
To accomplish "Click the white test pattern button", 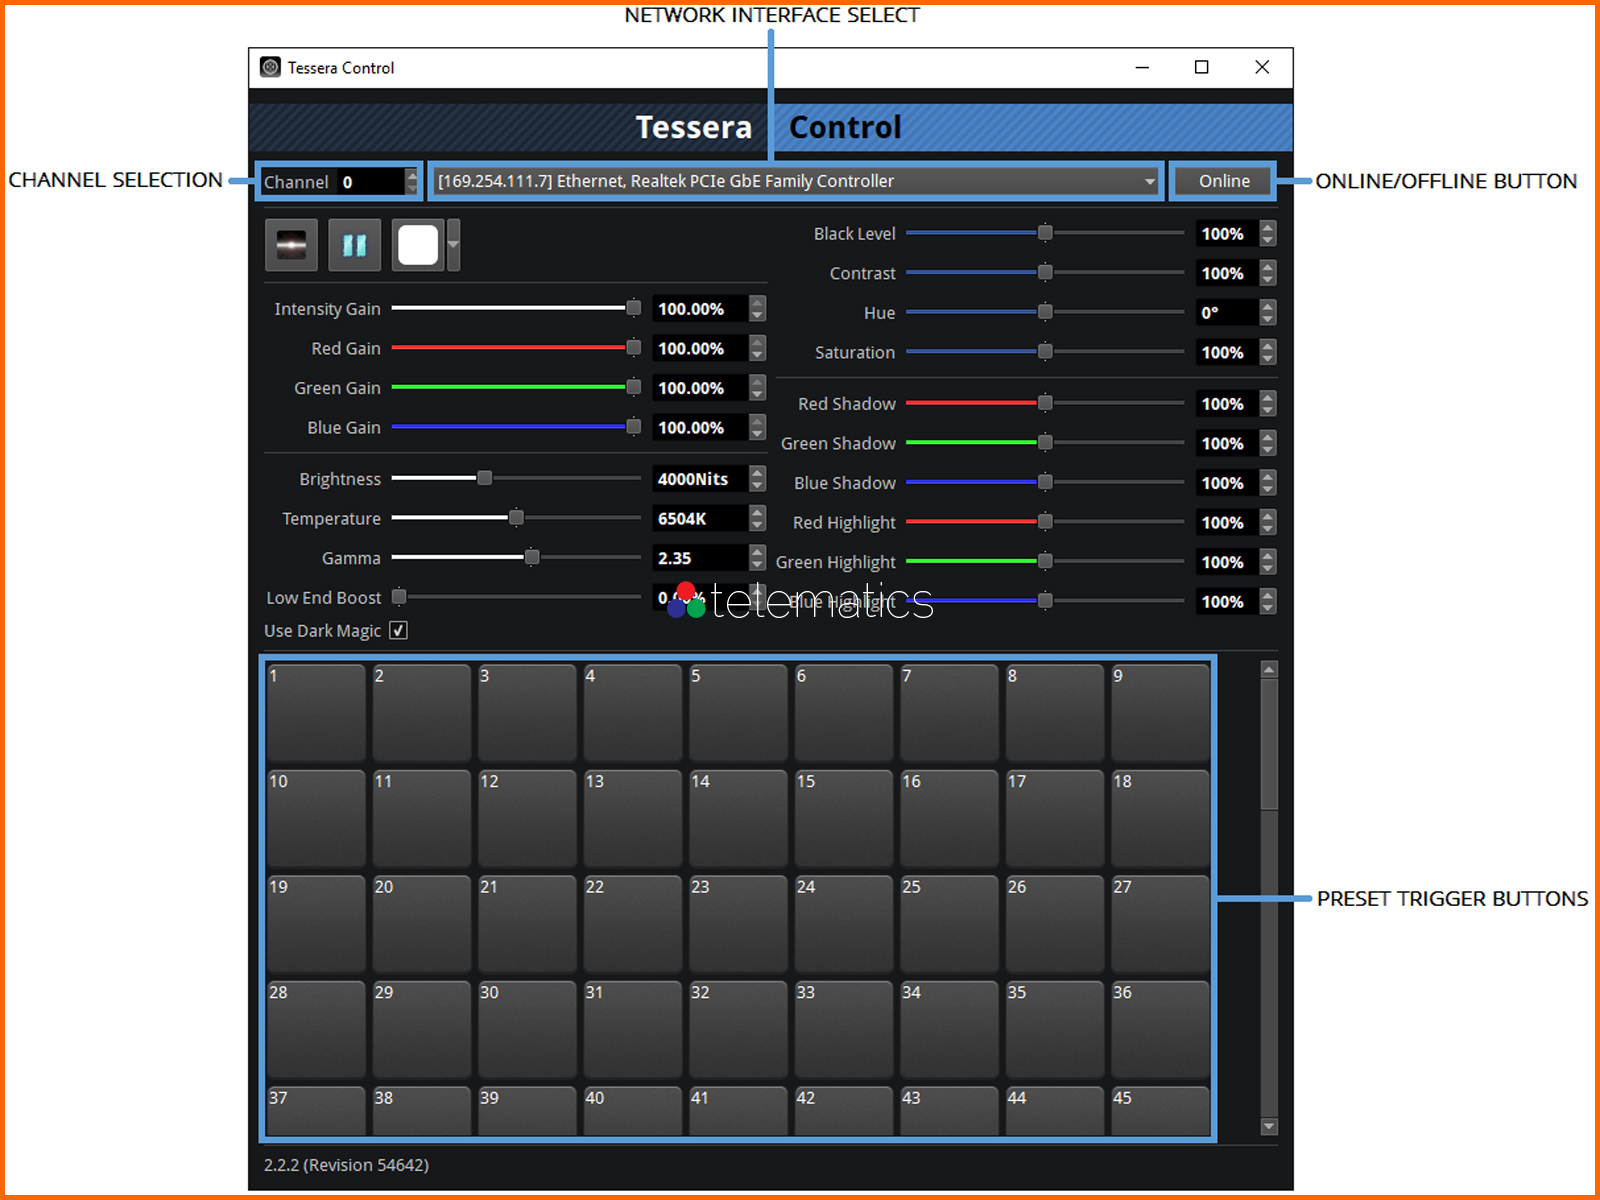I will click(418, 245).
